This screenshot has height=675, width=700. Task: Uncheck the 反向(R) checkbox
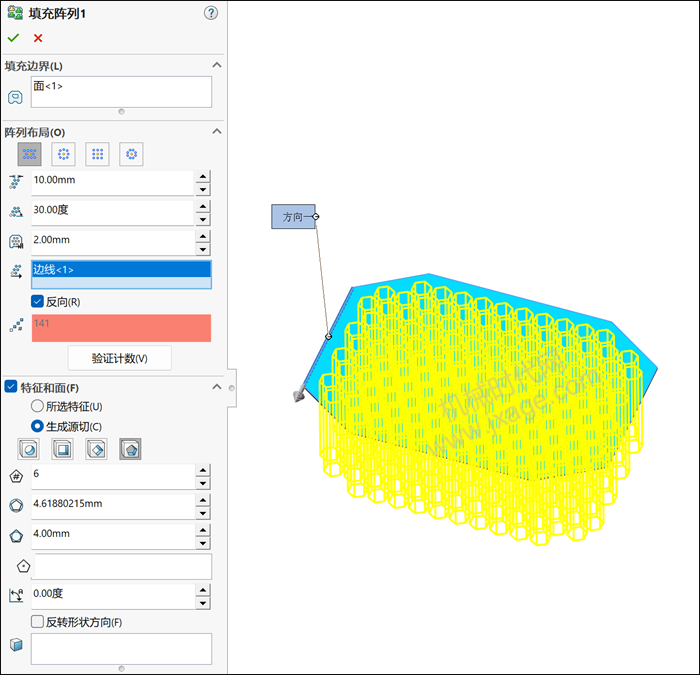point(38,301)
